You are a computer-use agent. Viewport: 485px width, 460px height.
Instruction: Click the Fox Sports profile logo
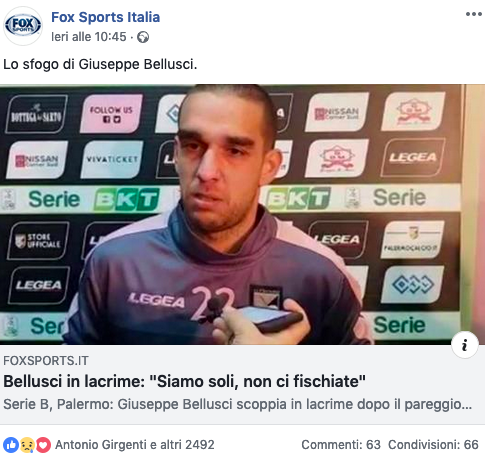click(23, 26)
